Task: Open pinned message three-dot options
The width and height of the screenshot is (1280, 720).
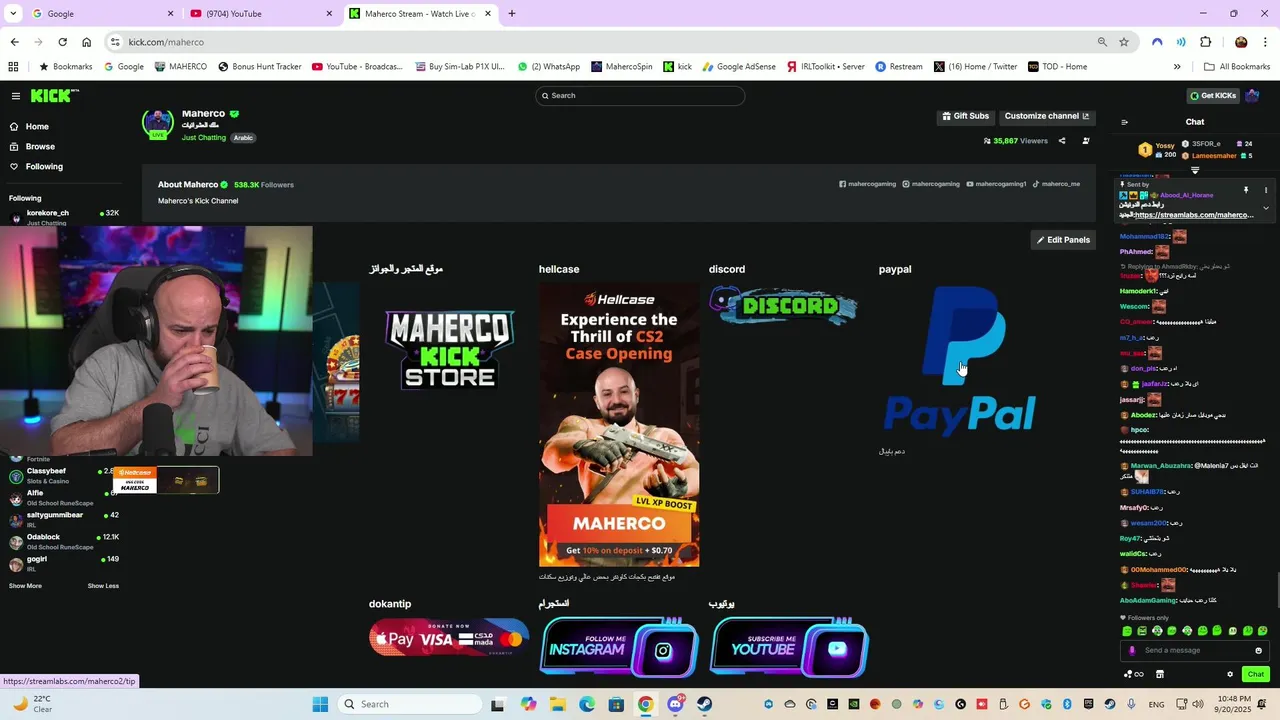Action: click(1266, 190)
